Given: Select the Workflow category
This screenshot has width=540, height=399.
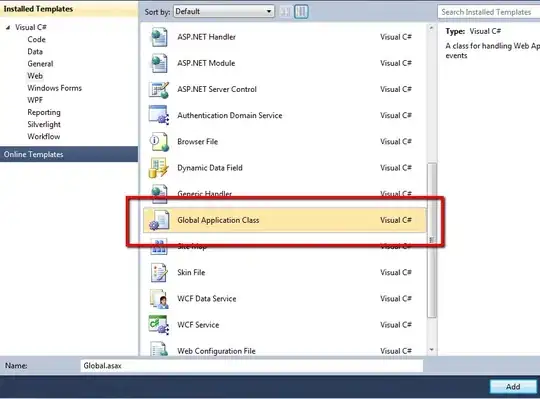Looking at the screenshot, I should click(44, 137).
